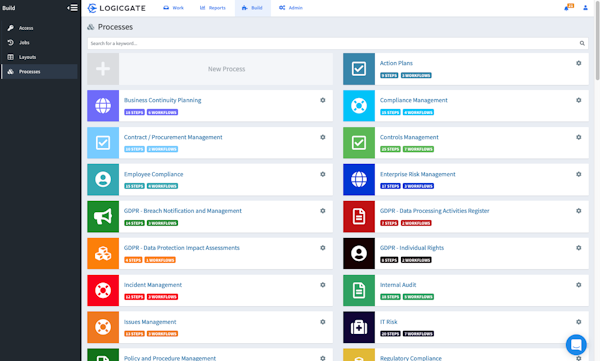Switch to the Work tab
This screenshot has height=361, width=600.
click(x=173, y=8)
